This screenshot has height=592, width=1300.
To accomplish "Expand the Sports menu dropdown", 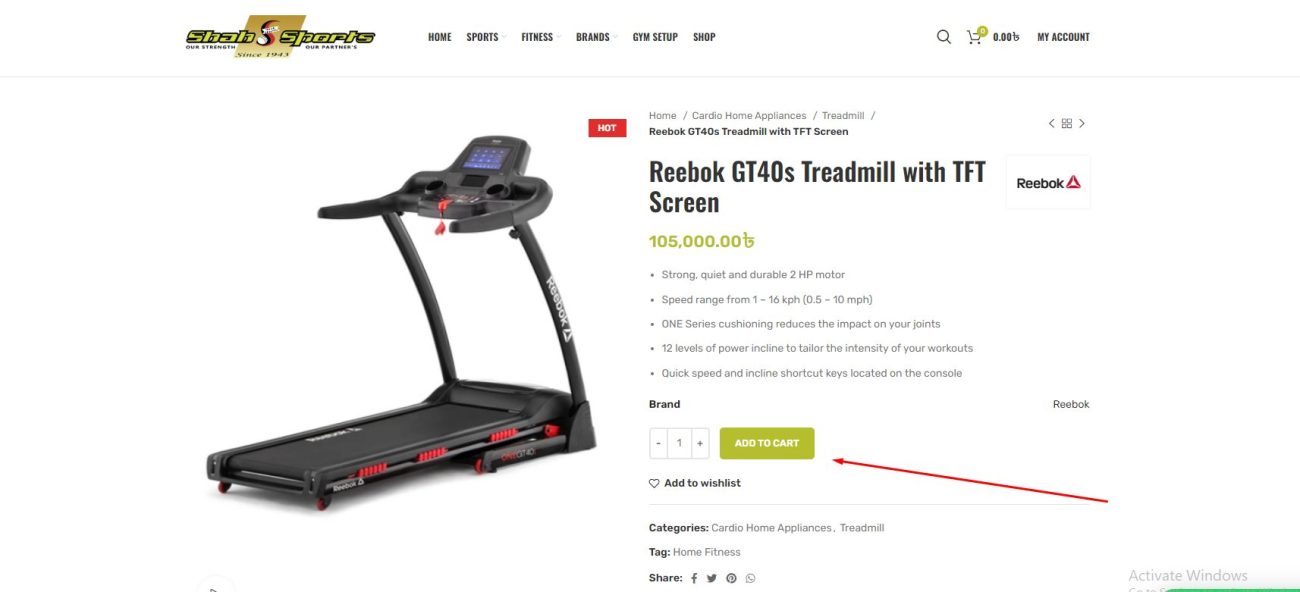I will coord(486,37).
